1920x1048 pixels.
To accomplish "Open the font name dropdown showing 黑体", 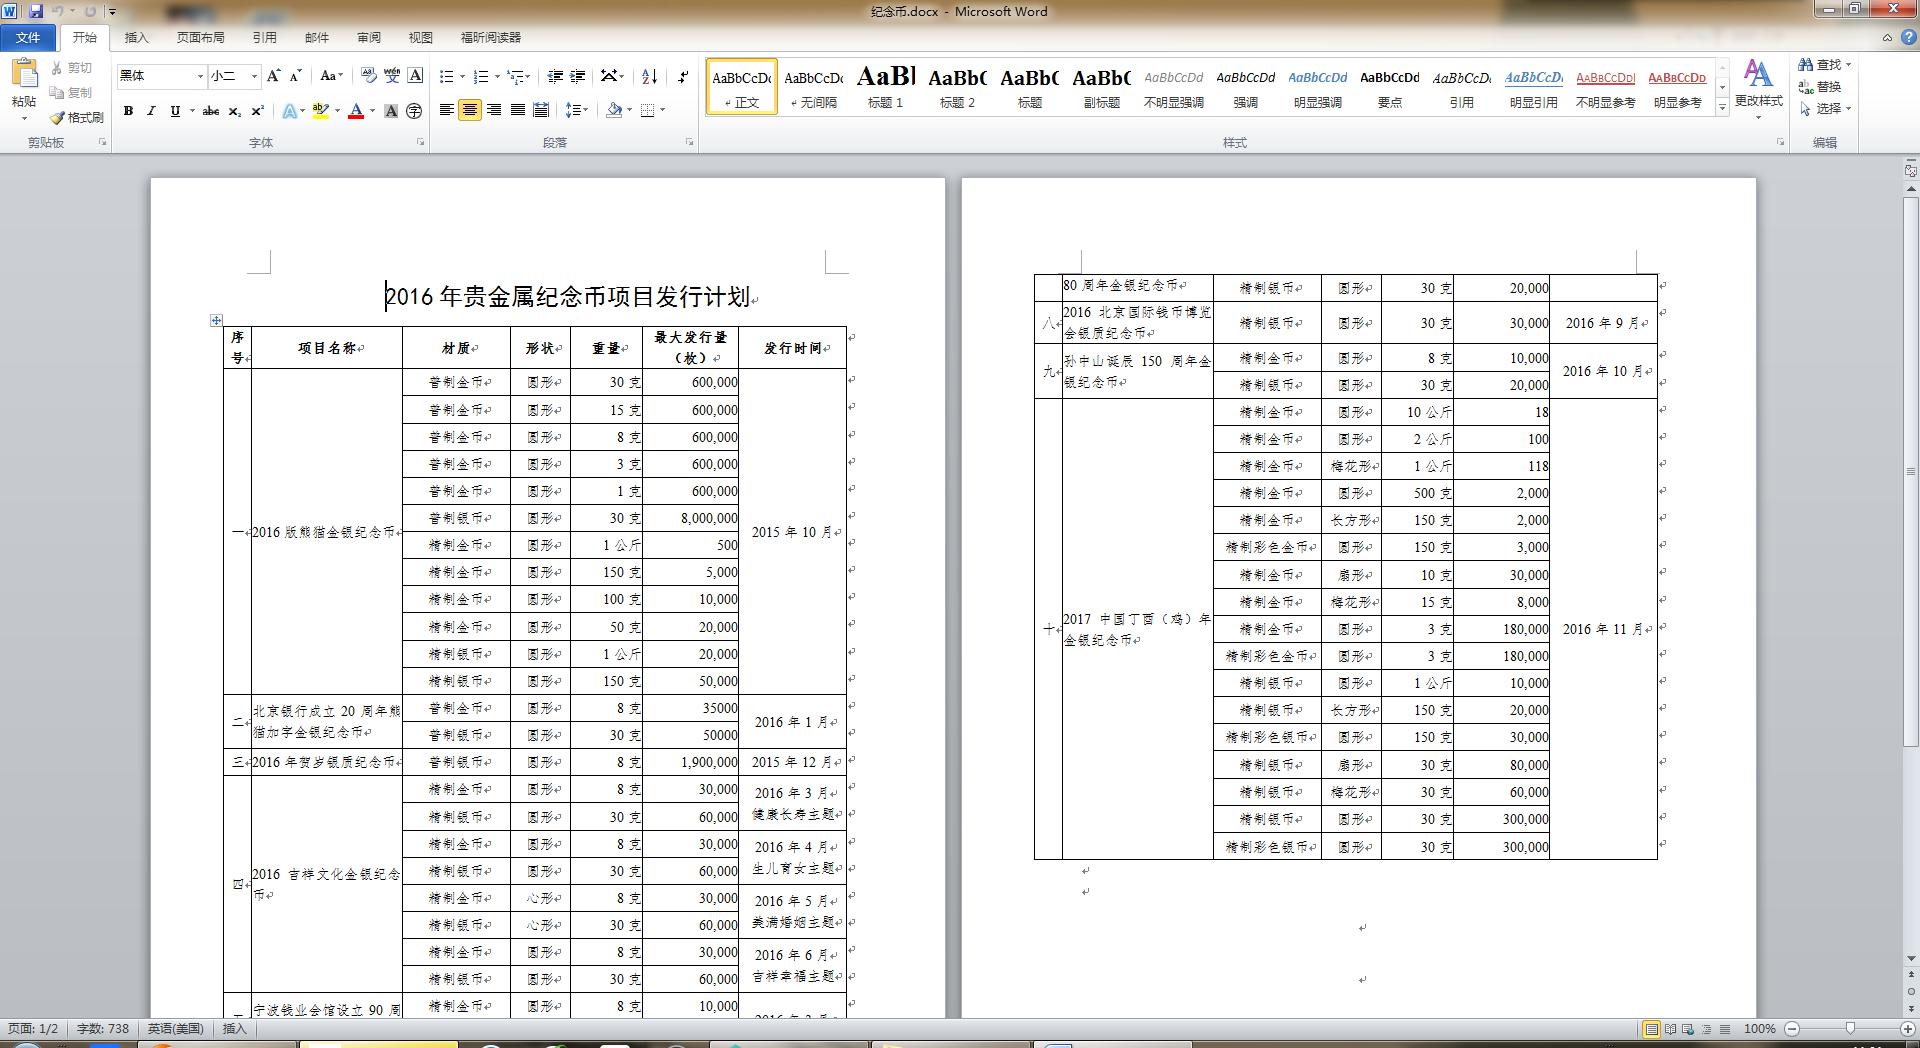I will (x=198, y=76).
